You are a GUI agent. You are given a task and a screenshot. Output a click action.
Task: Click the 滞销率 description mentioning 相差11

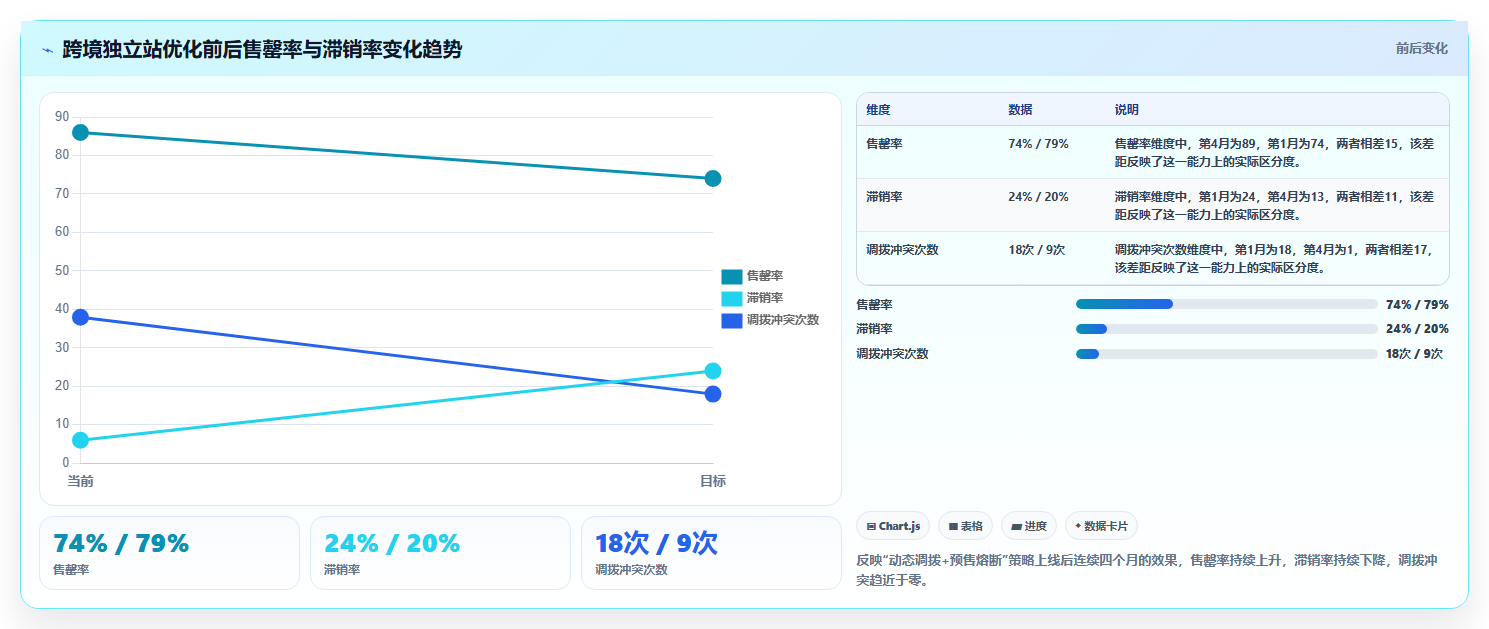point(1275,205)
